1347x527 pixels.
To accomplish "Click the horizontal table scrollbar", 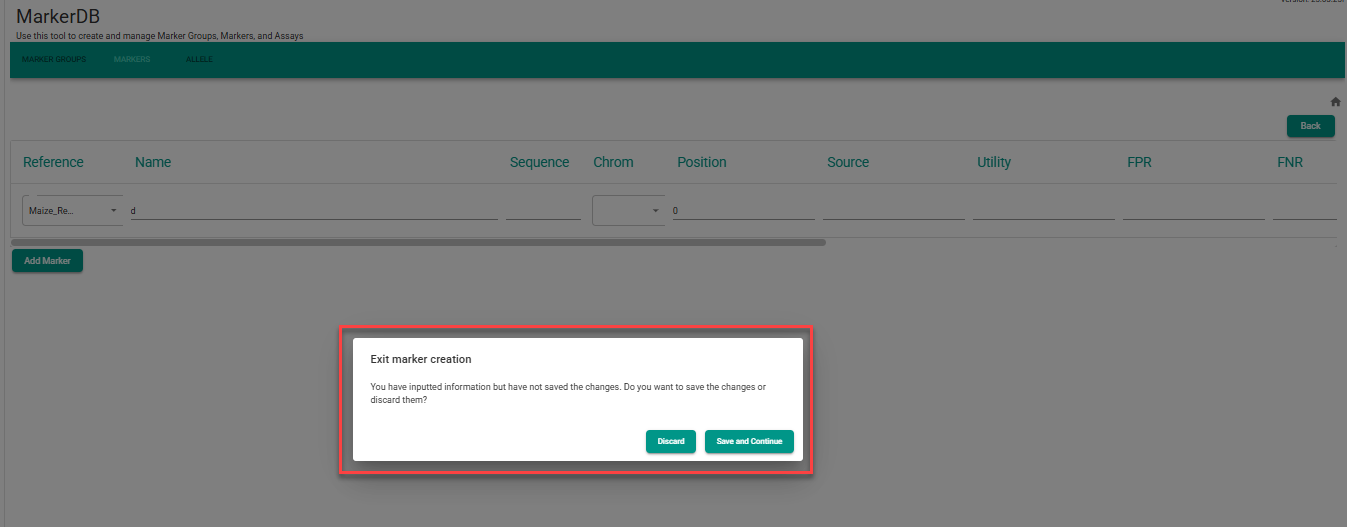I will click(x=418, y=242).
